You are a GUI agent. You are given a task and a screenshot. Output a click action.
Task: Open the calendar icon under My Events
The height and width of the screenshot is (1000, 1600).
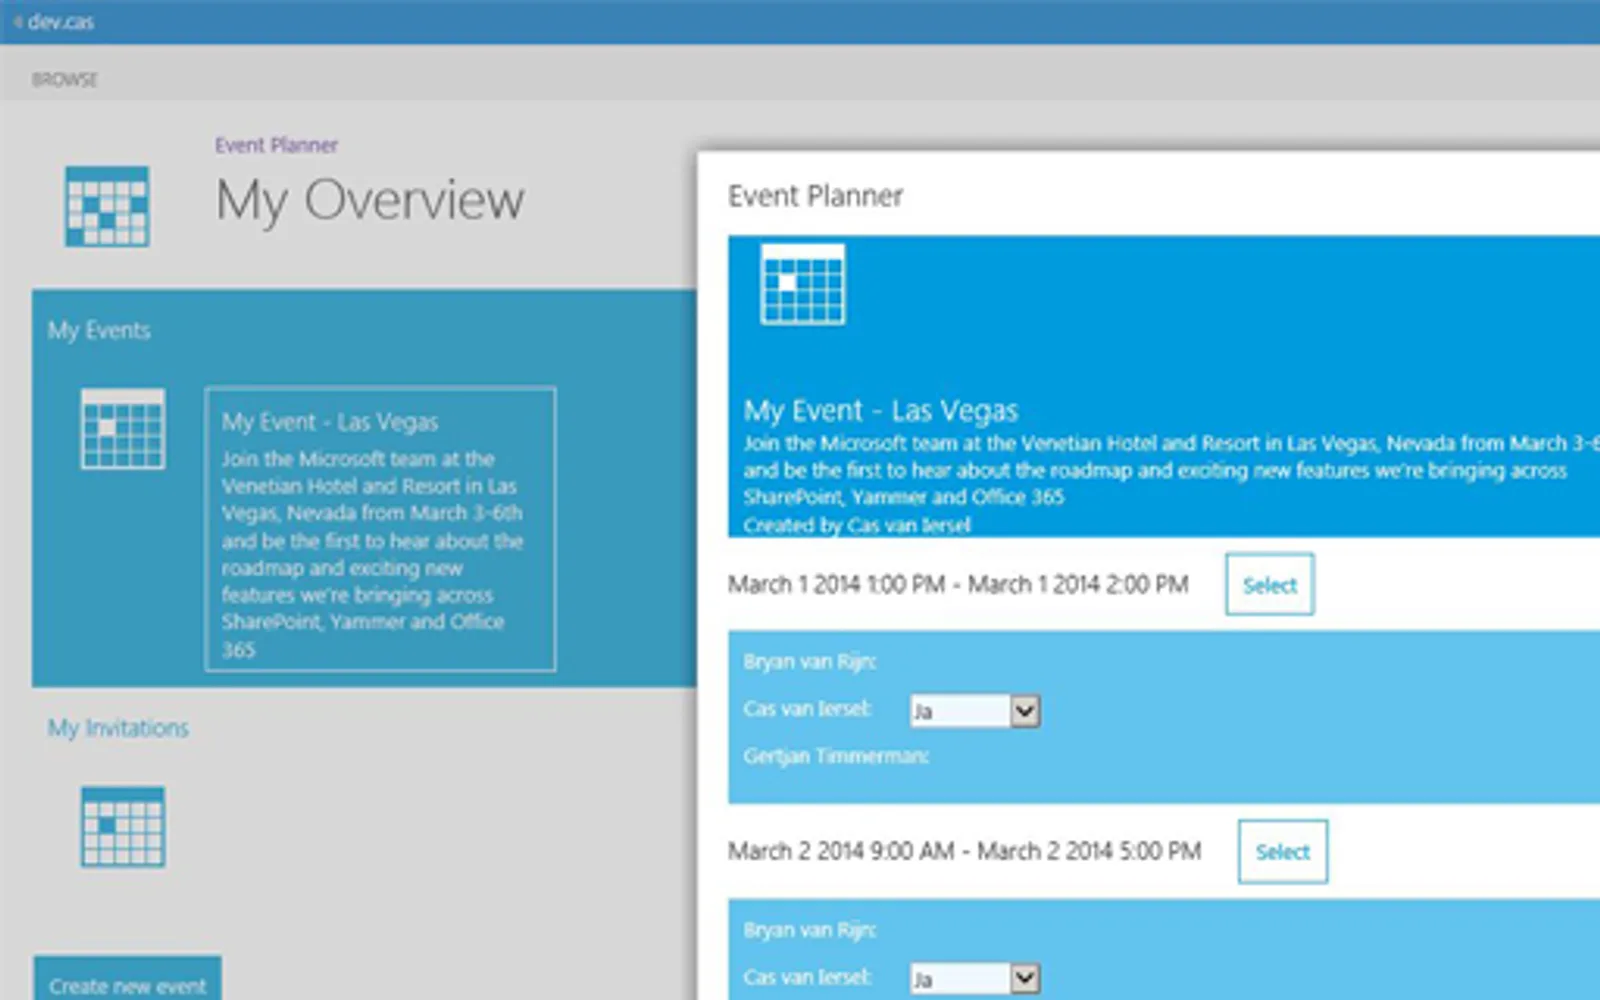pyautogui.click(x=123, y=429)
